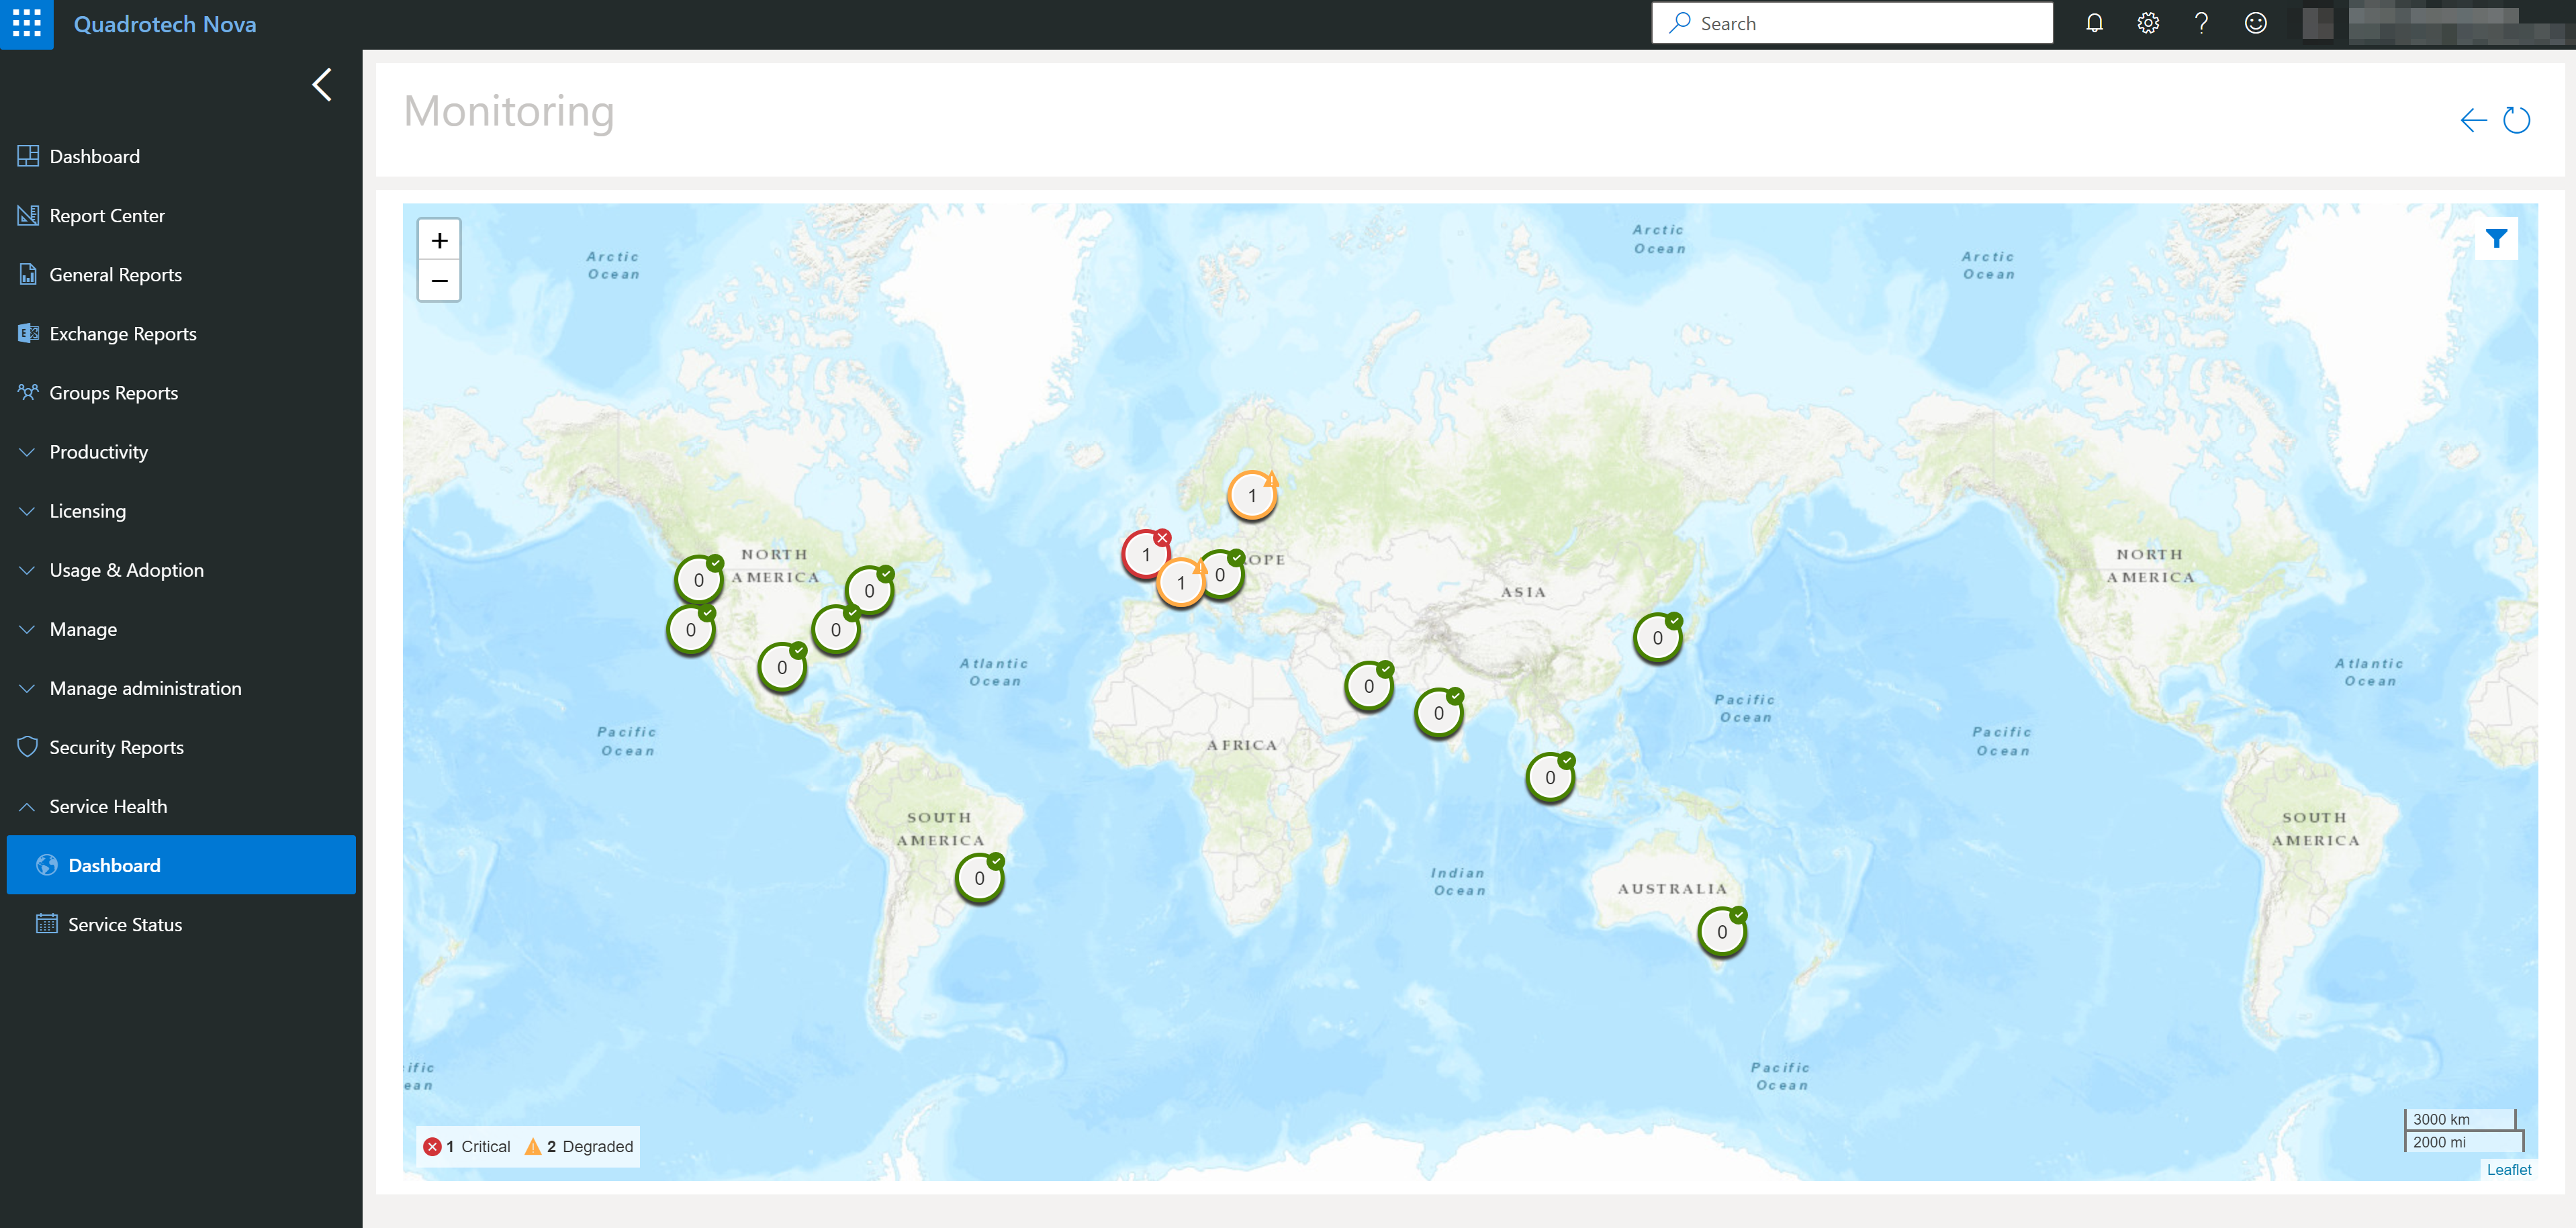This screenshot has height=1228, width=2576.
Task: Open the notifications bell icon
Action: click(2094, 23)
